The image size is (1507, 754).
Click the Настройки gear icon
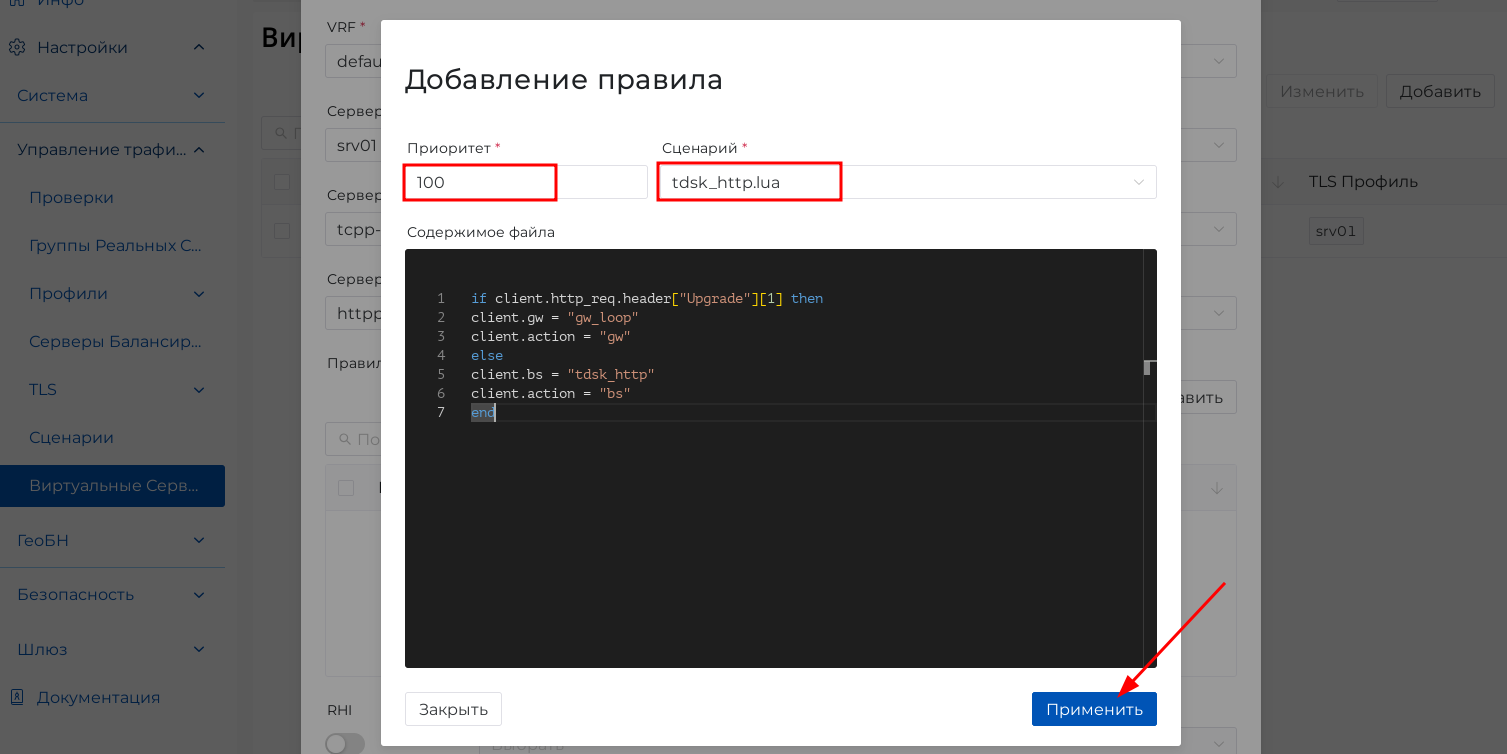tap(16, 48)
